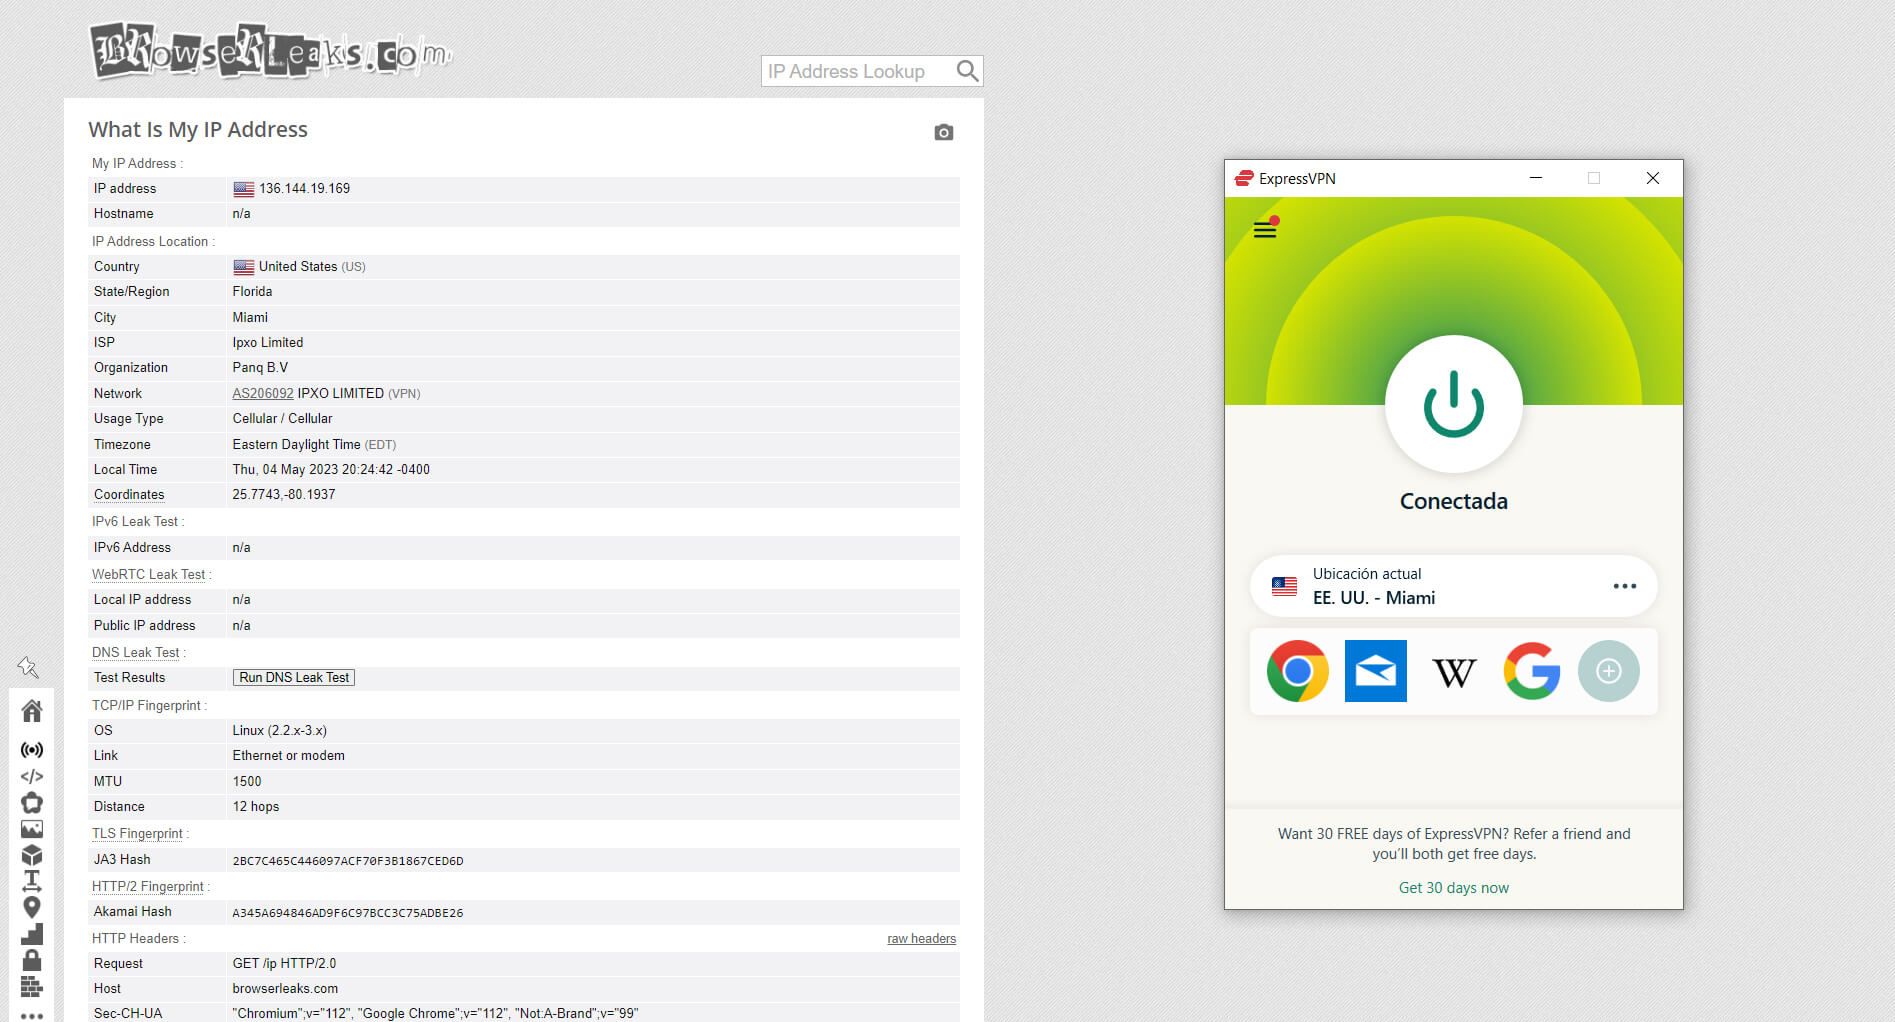Open the home icon in the sidebar

(x=32, y=711)
